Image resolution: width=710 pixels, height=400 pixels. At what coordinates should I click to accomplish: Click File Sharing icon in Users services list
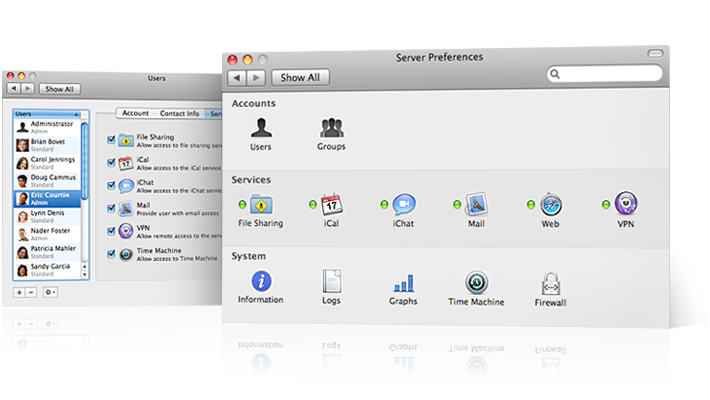125,140
